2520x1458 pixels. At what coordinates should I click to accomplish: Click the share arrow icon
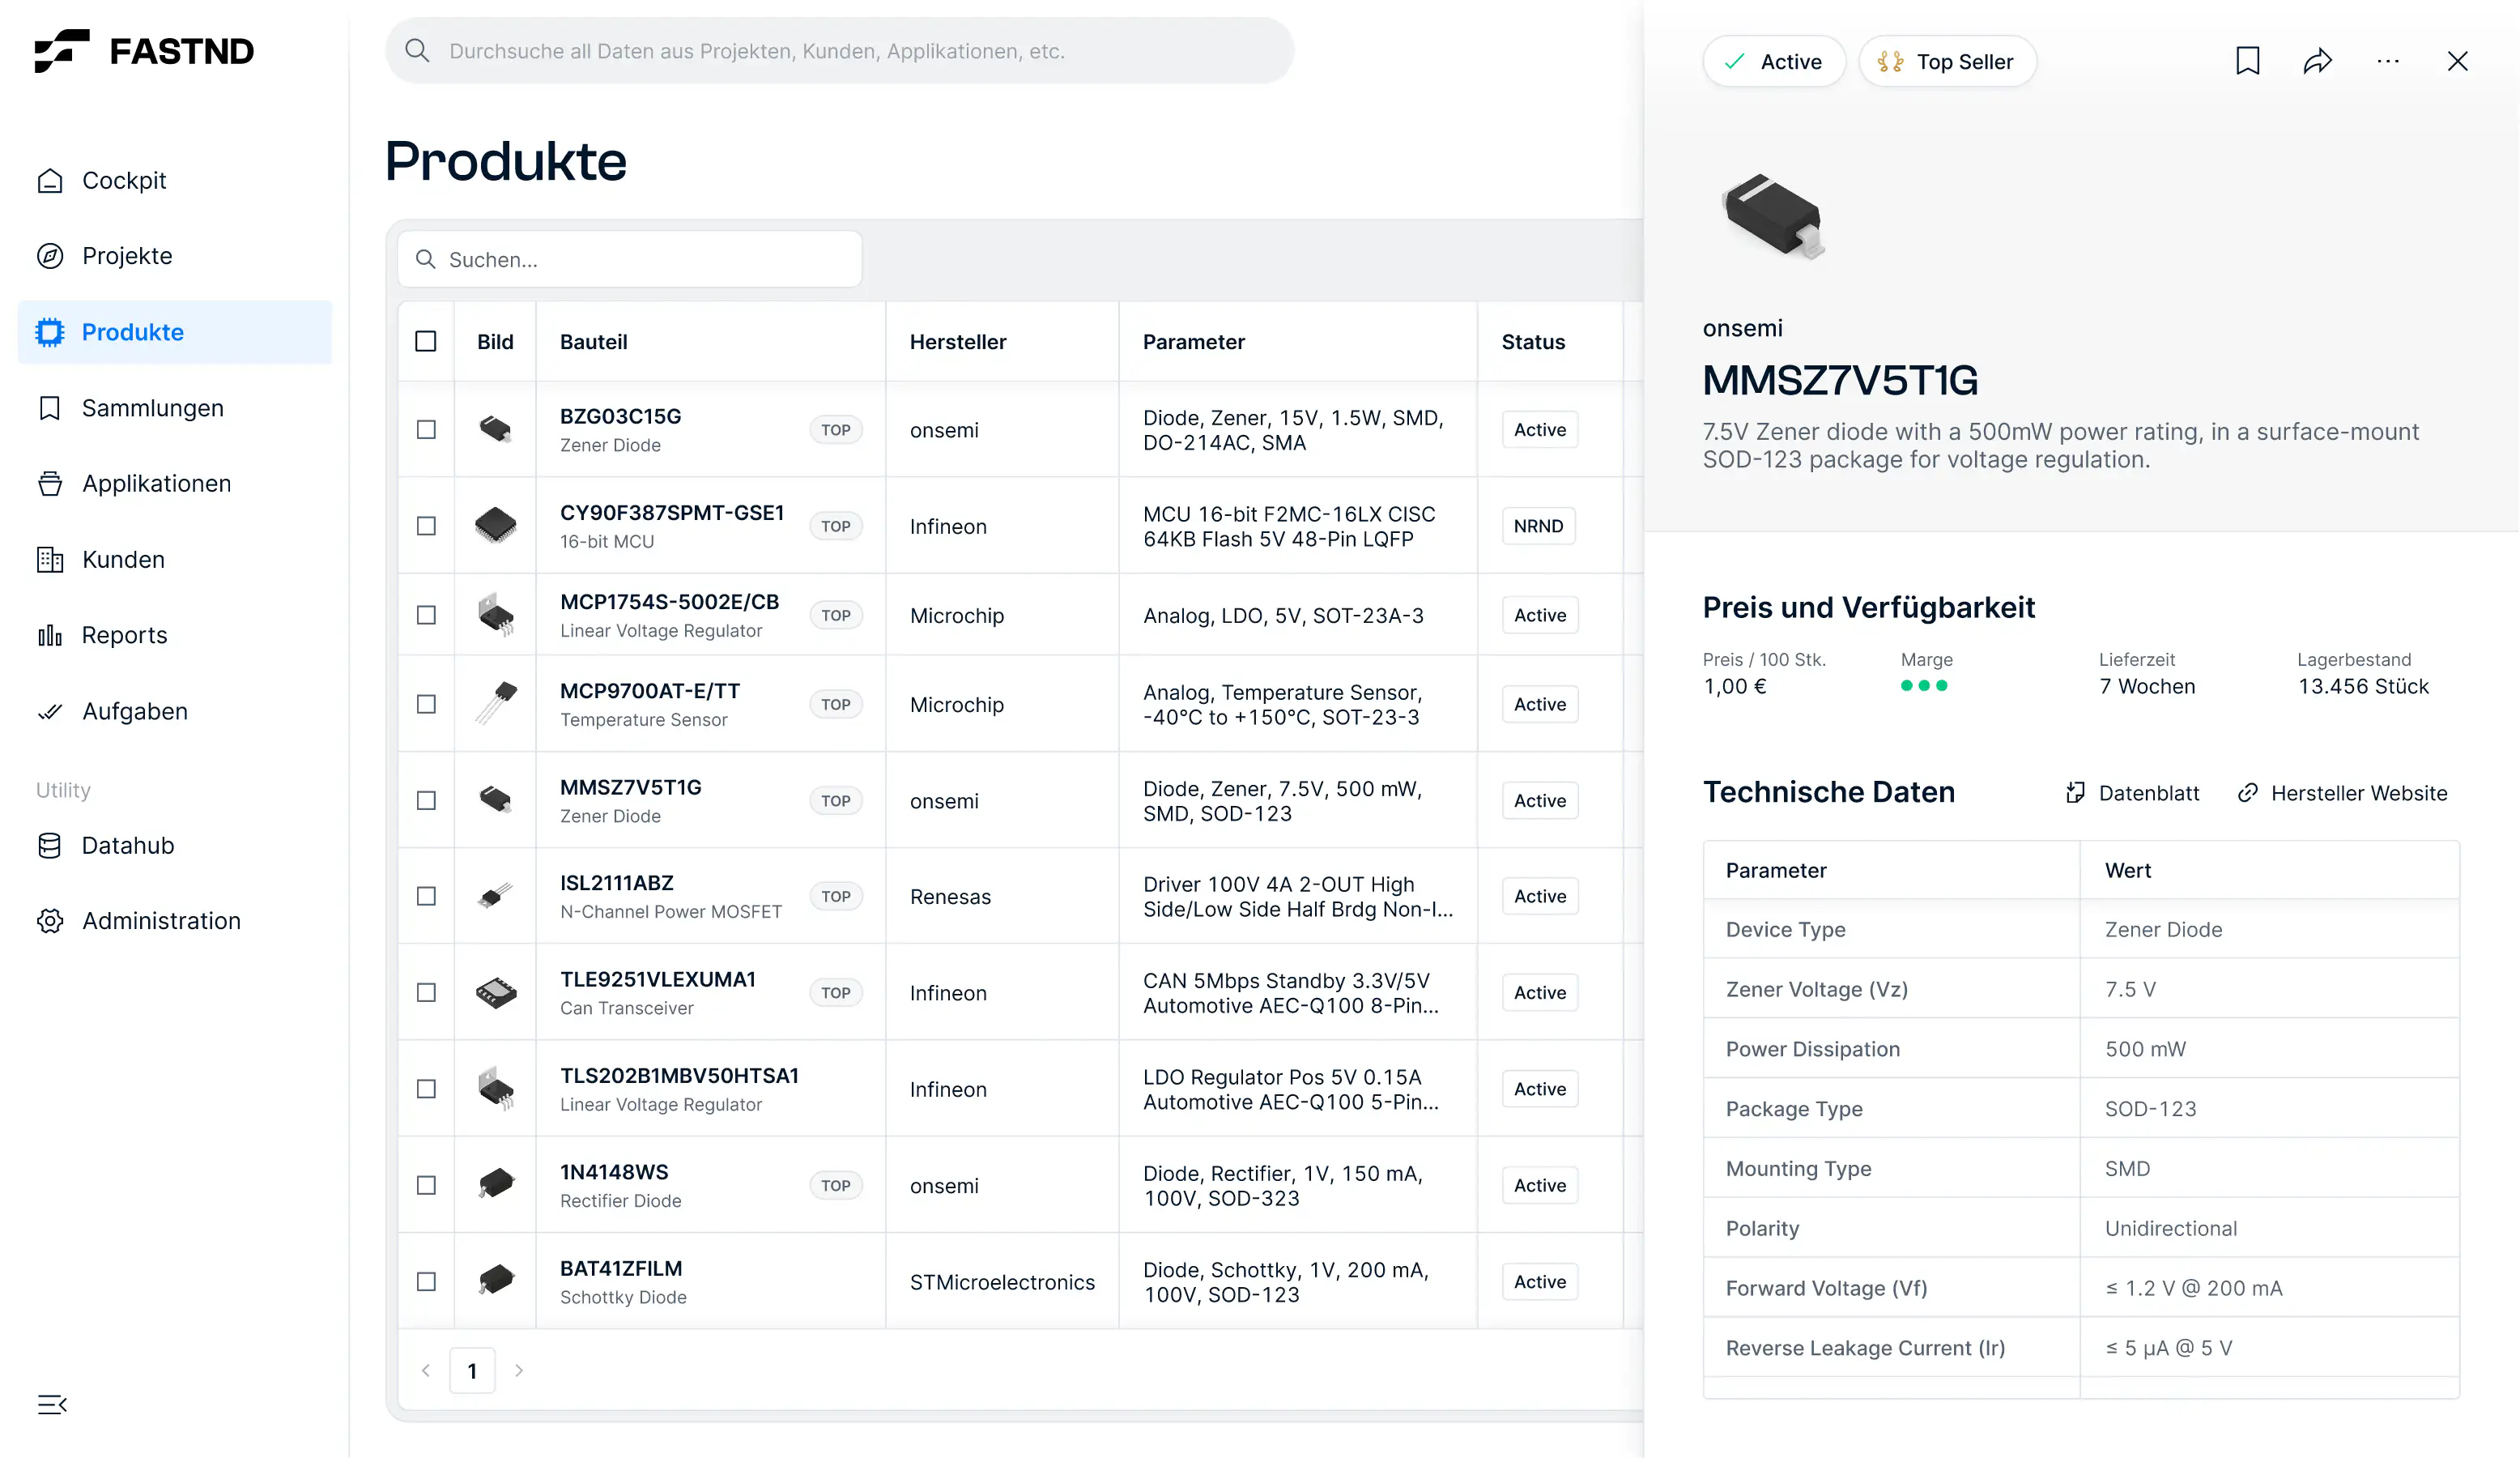pyautogui.click(x=2317, y=61)
